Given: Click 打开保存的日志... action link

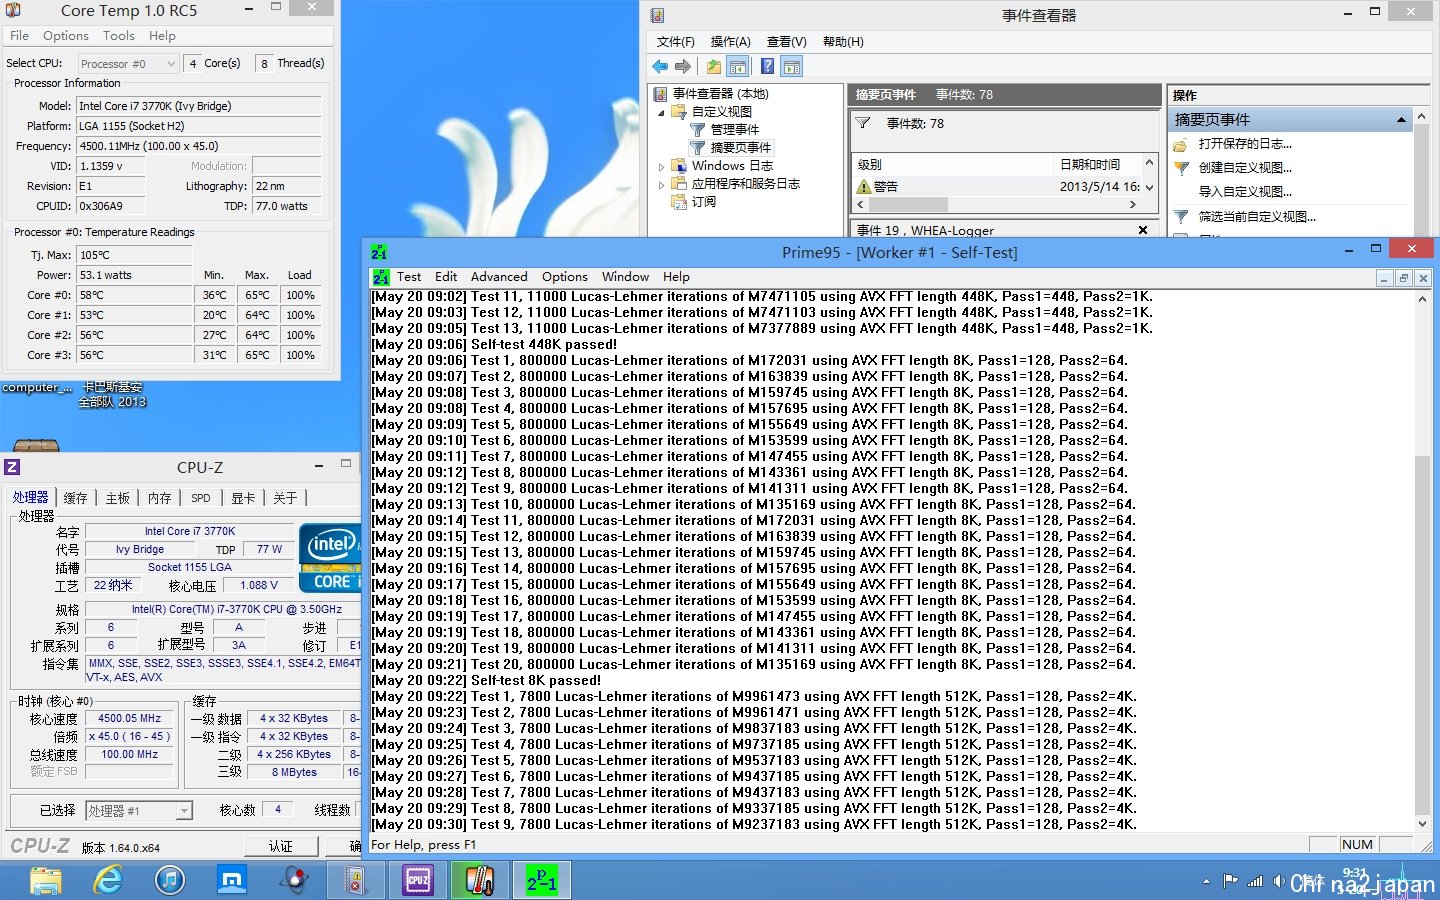Looking at the screenshot, I should (1245, 144).
